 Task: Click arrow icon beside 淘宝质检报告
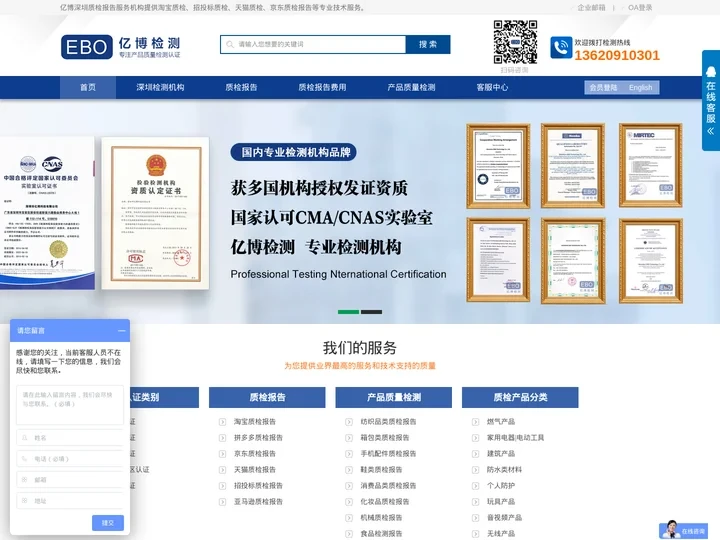tap(222, 422)
